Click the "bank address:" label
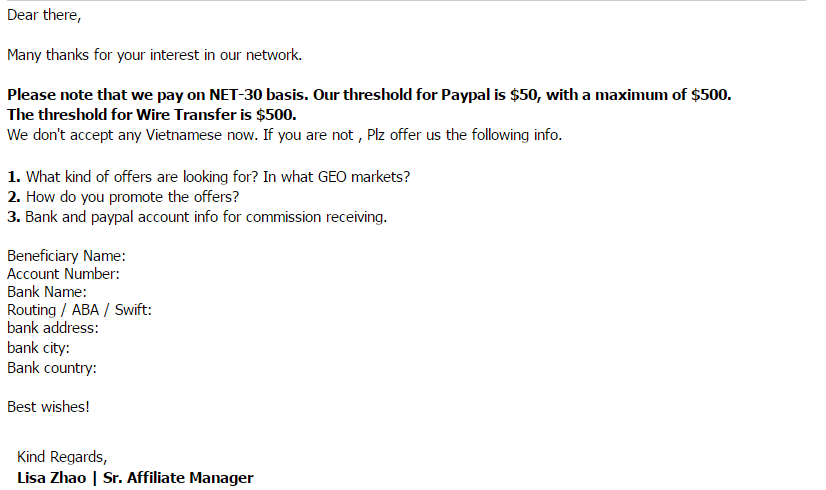 tap(52, 328)
